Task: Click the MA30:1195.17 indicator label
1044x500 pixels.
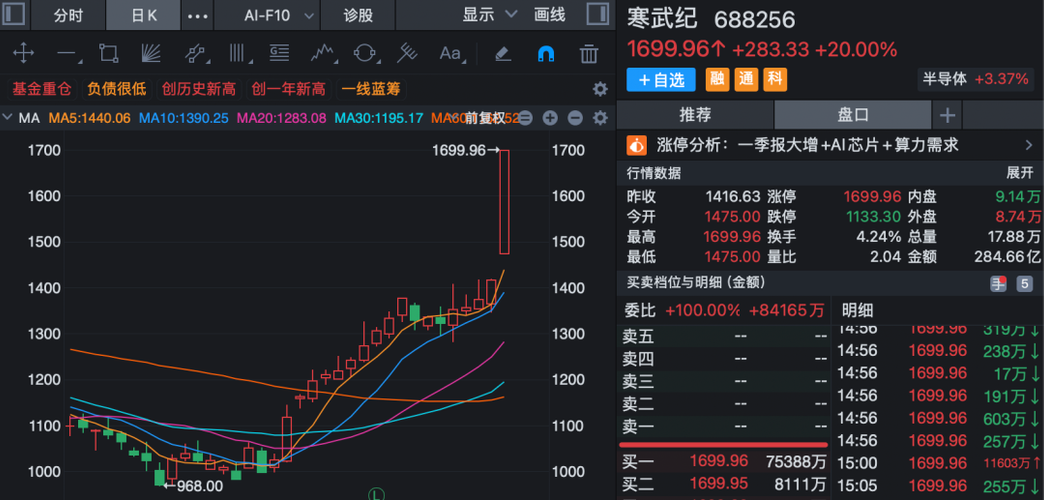Action: (x=379, y=119)
